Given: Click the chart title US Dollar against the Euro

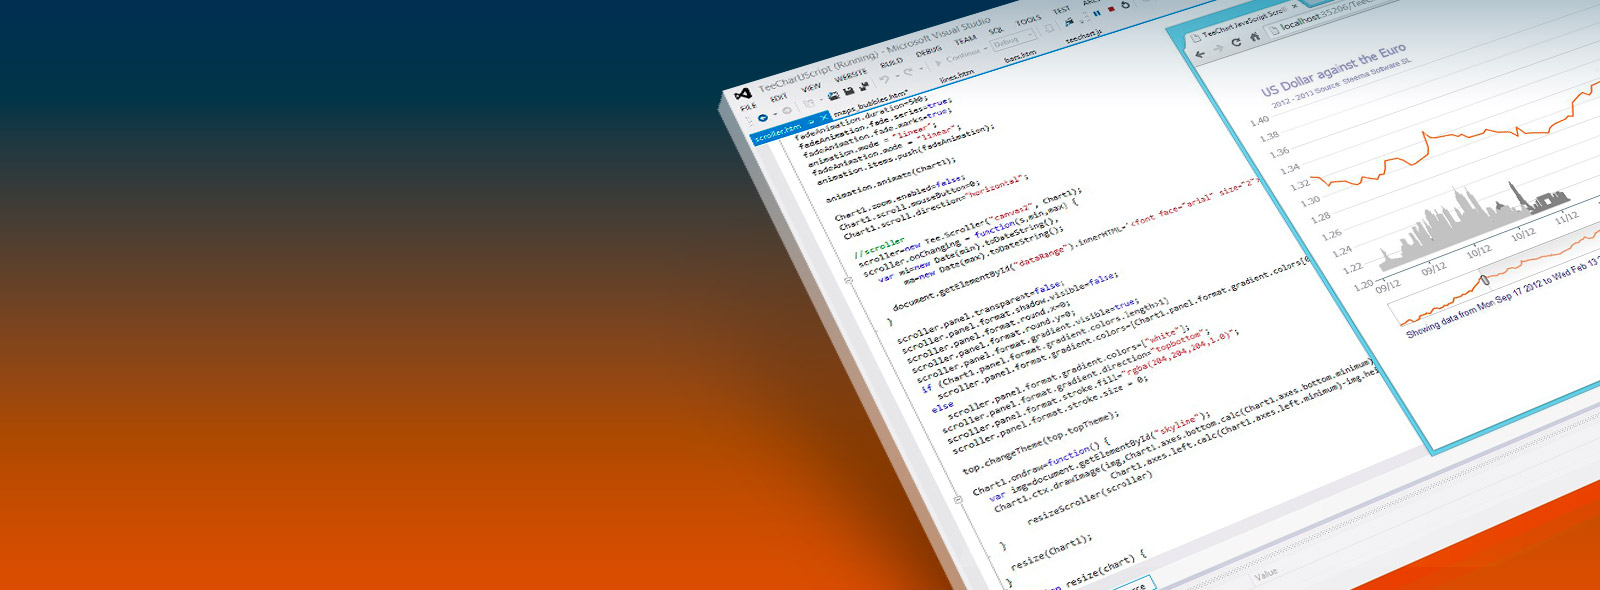Looking at the screenshot, I should pyautogui.click(x=1333, y=70).
